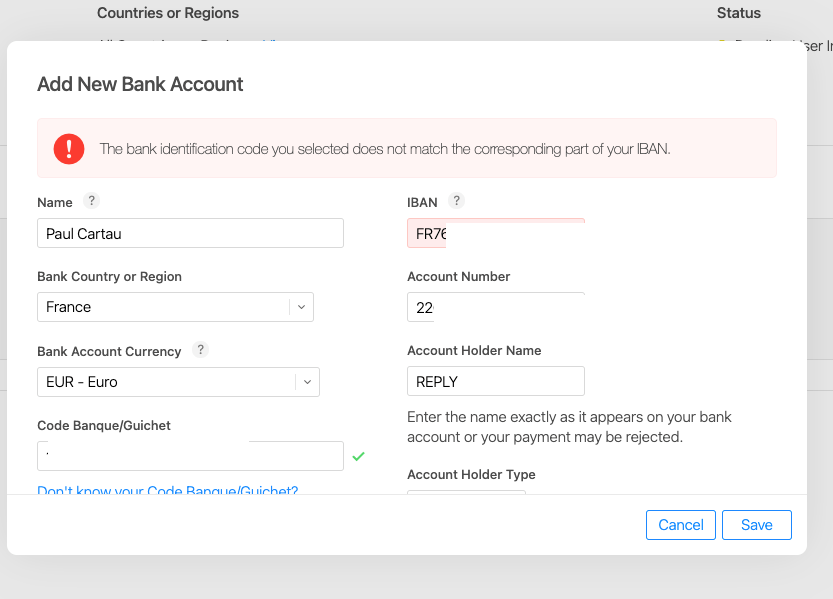This screenshot has width=833, height=599.
Task: Click the France dropdown chevron
Action: [301, 307]
